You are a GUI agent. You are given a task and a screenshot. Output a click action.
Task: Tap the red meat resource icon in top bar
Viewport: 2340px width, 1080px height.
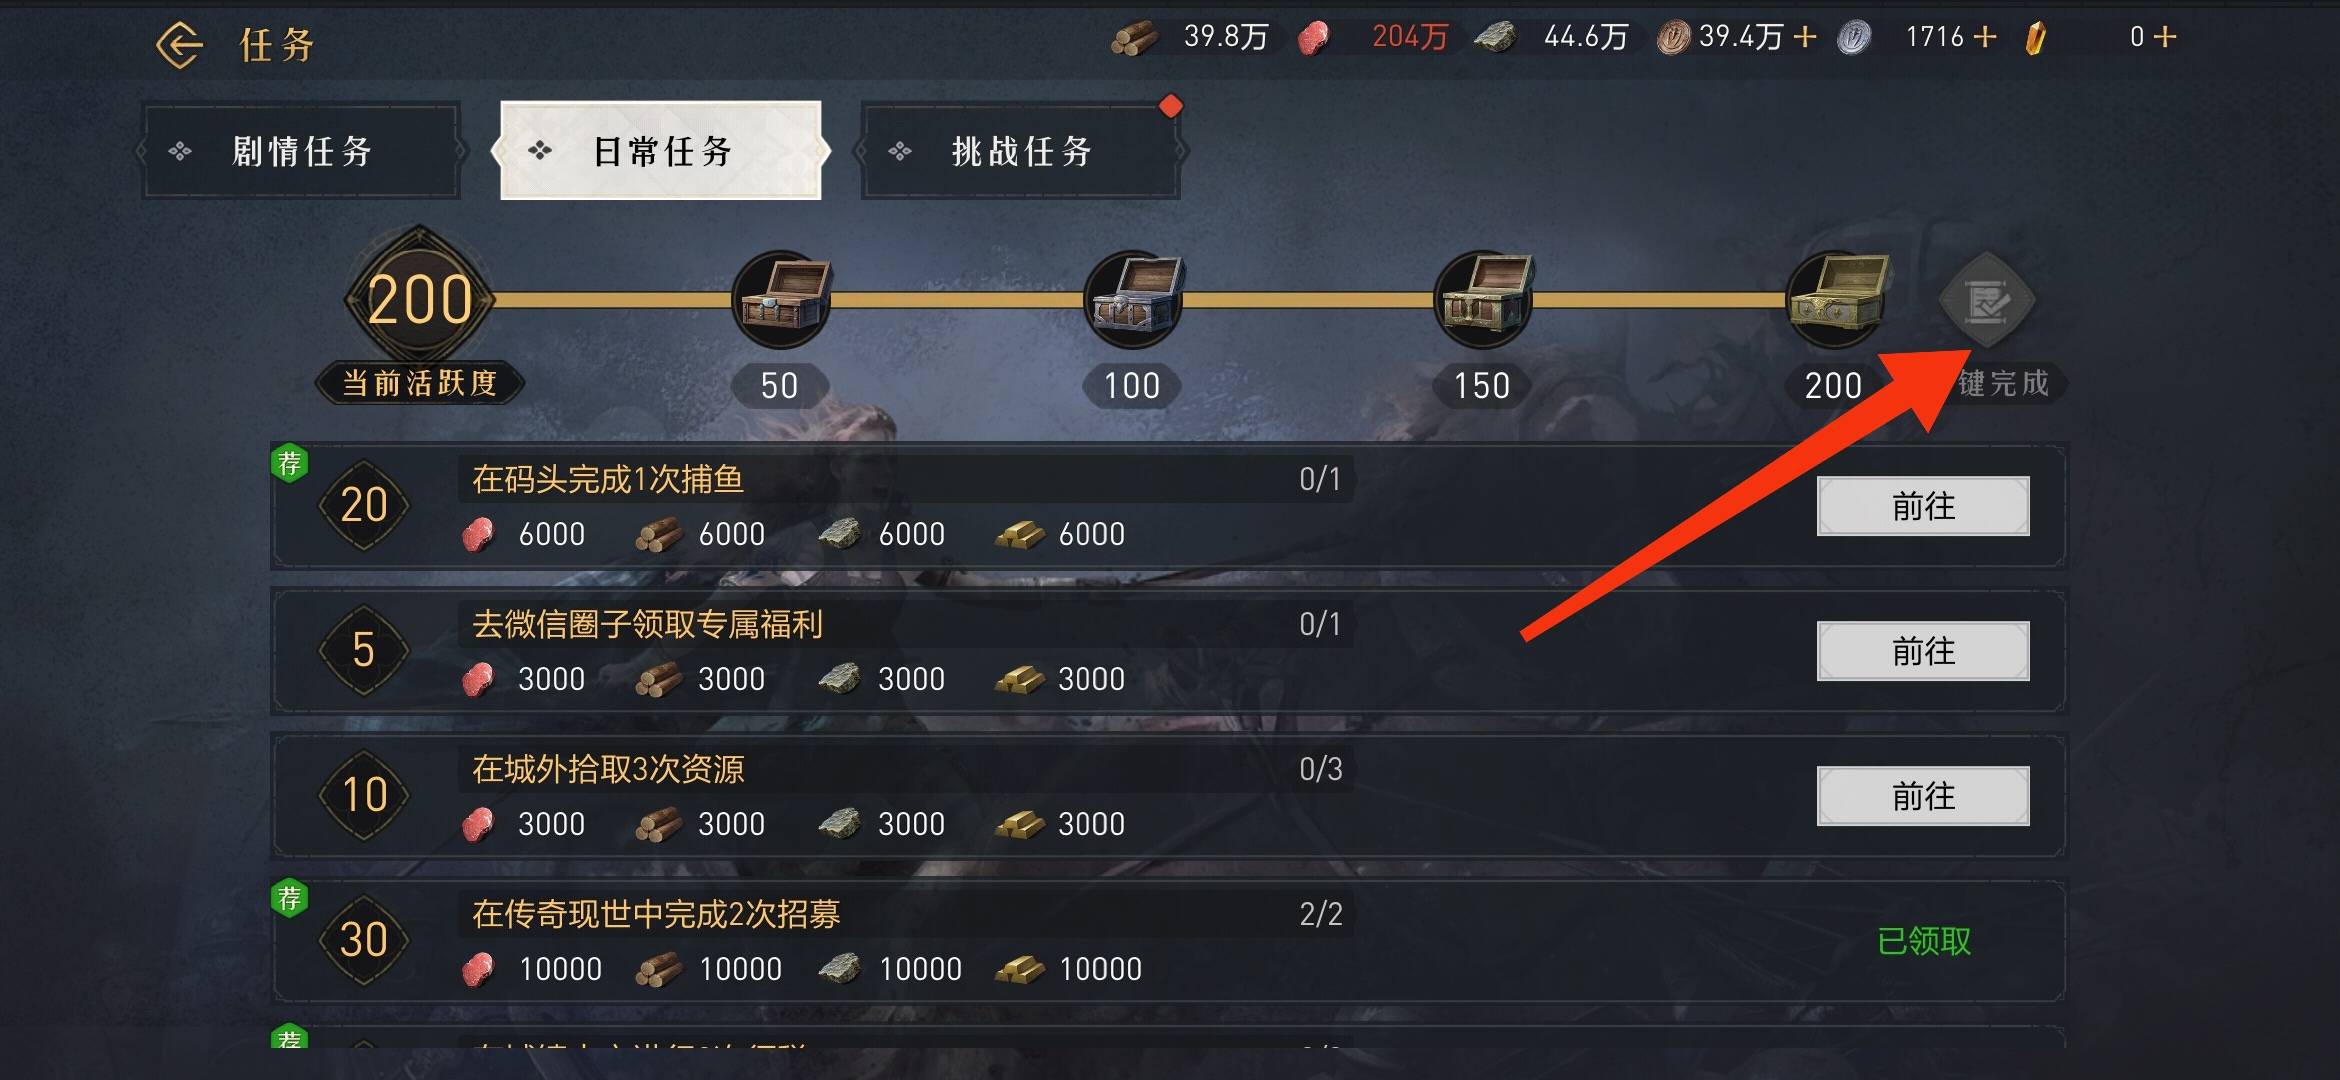tap(1315, 38)
